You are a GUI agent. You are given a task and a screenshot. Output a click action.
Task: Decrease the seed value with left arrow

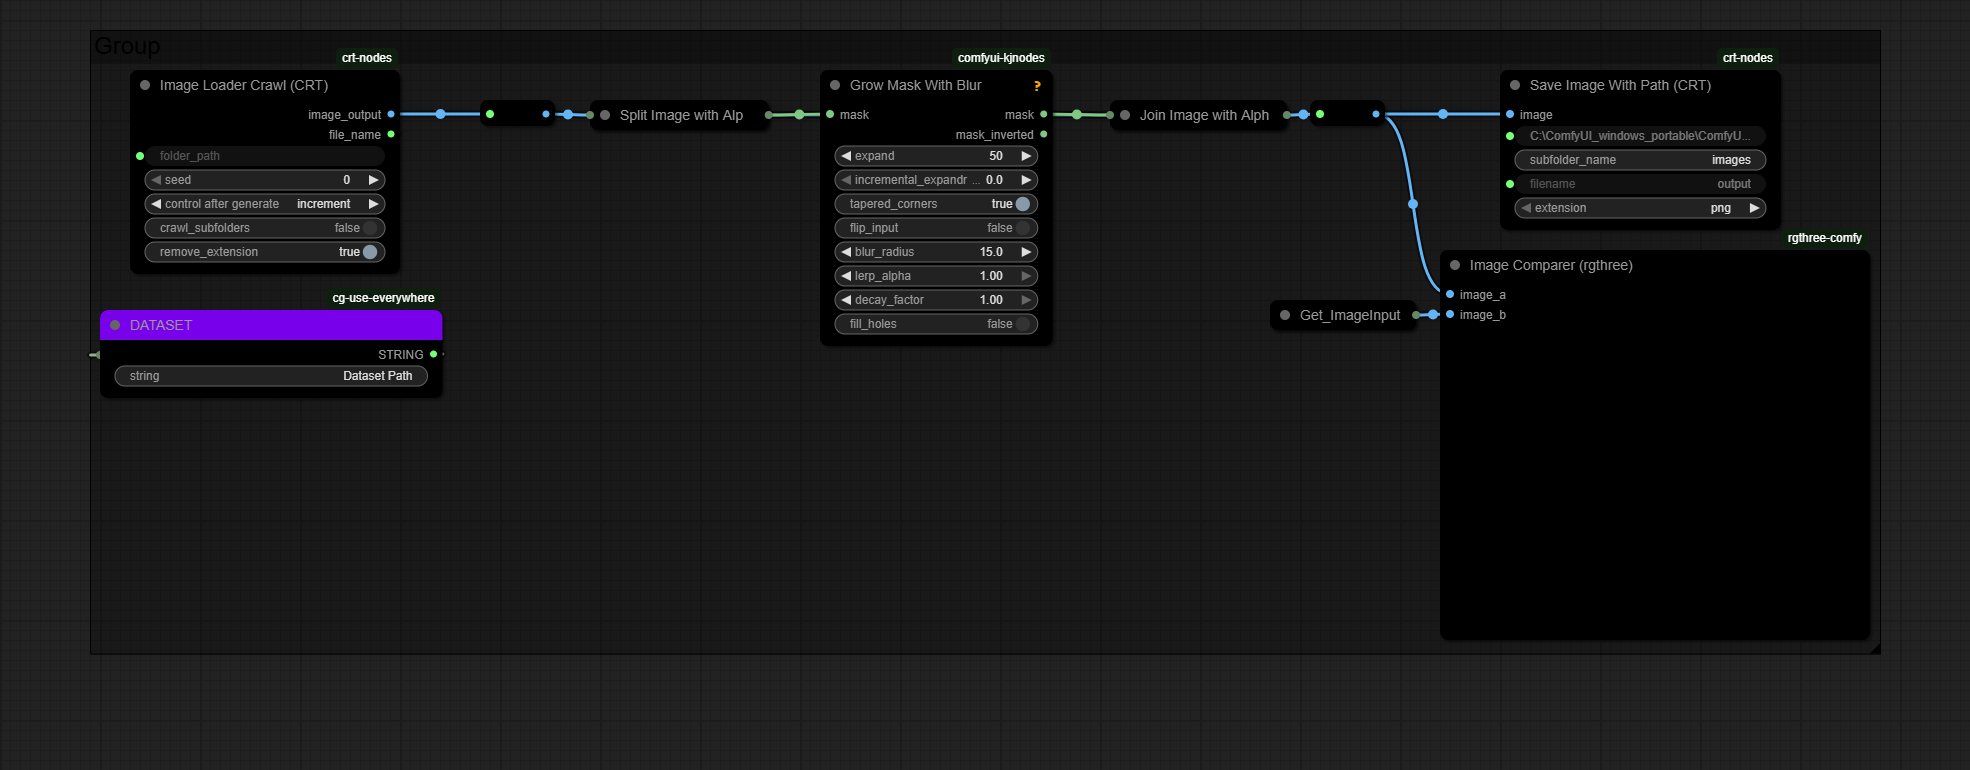tap(156, 180)
